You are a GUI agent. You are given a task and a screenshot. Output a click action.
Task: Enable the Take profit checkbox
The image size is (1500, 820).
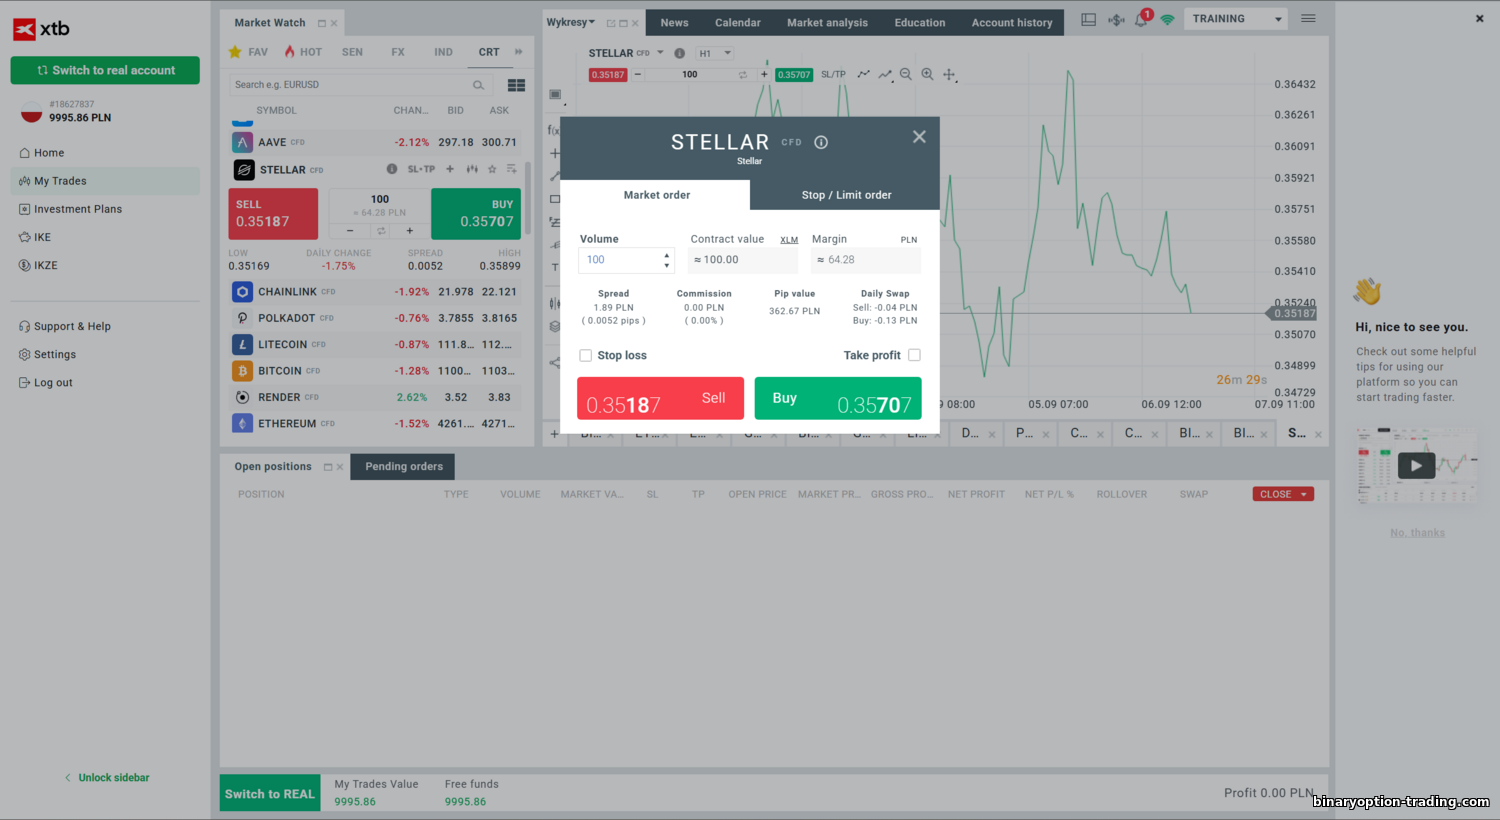[914, 355]
